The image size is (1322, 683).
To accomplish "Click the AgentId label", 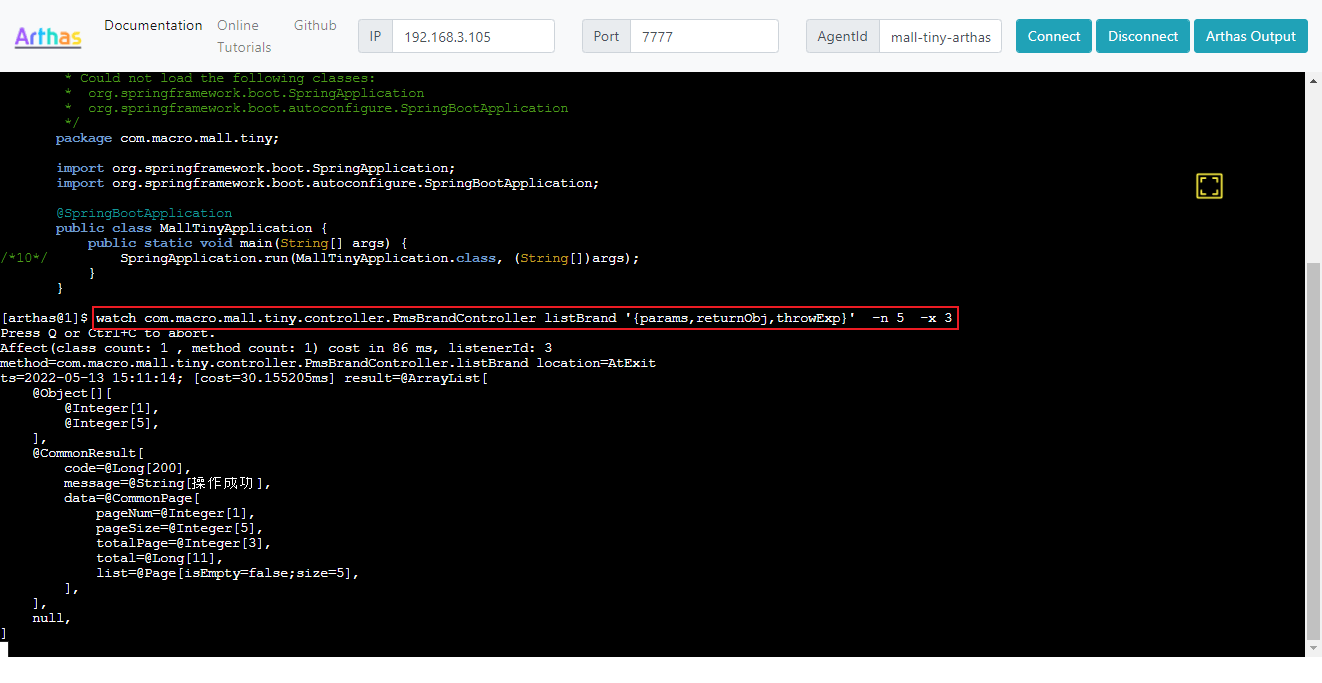I will [x=842, y=36].
